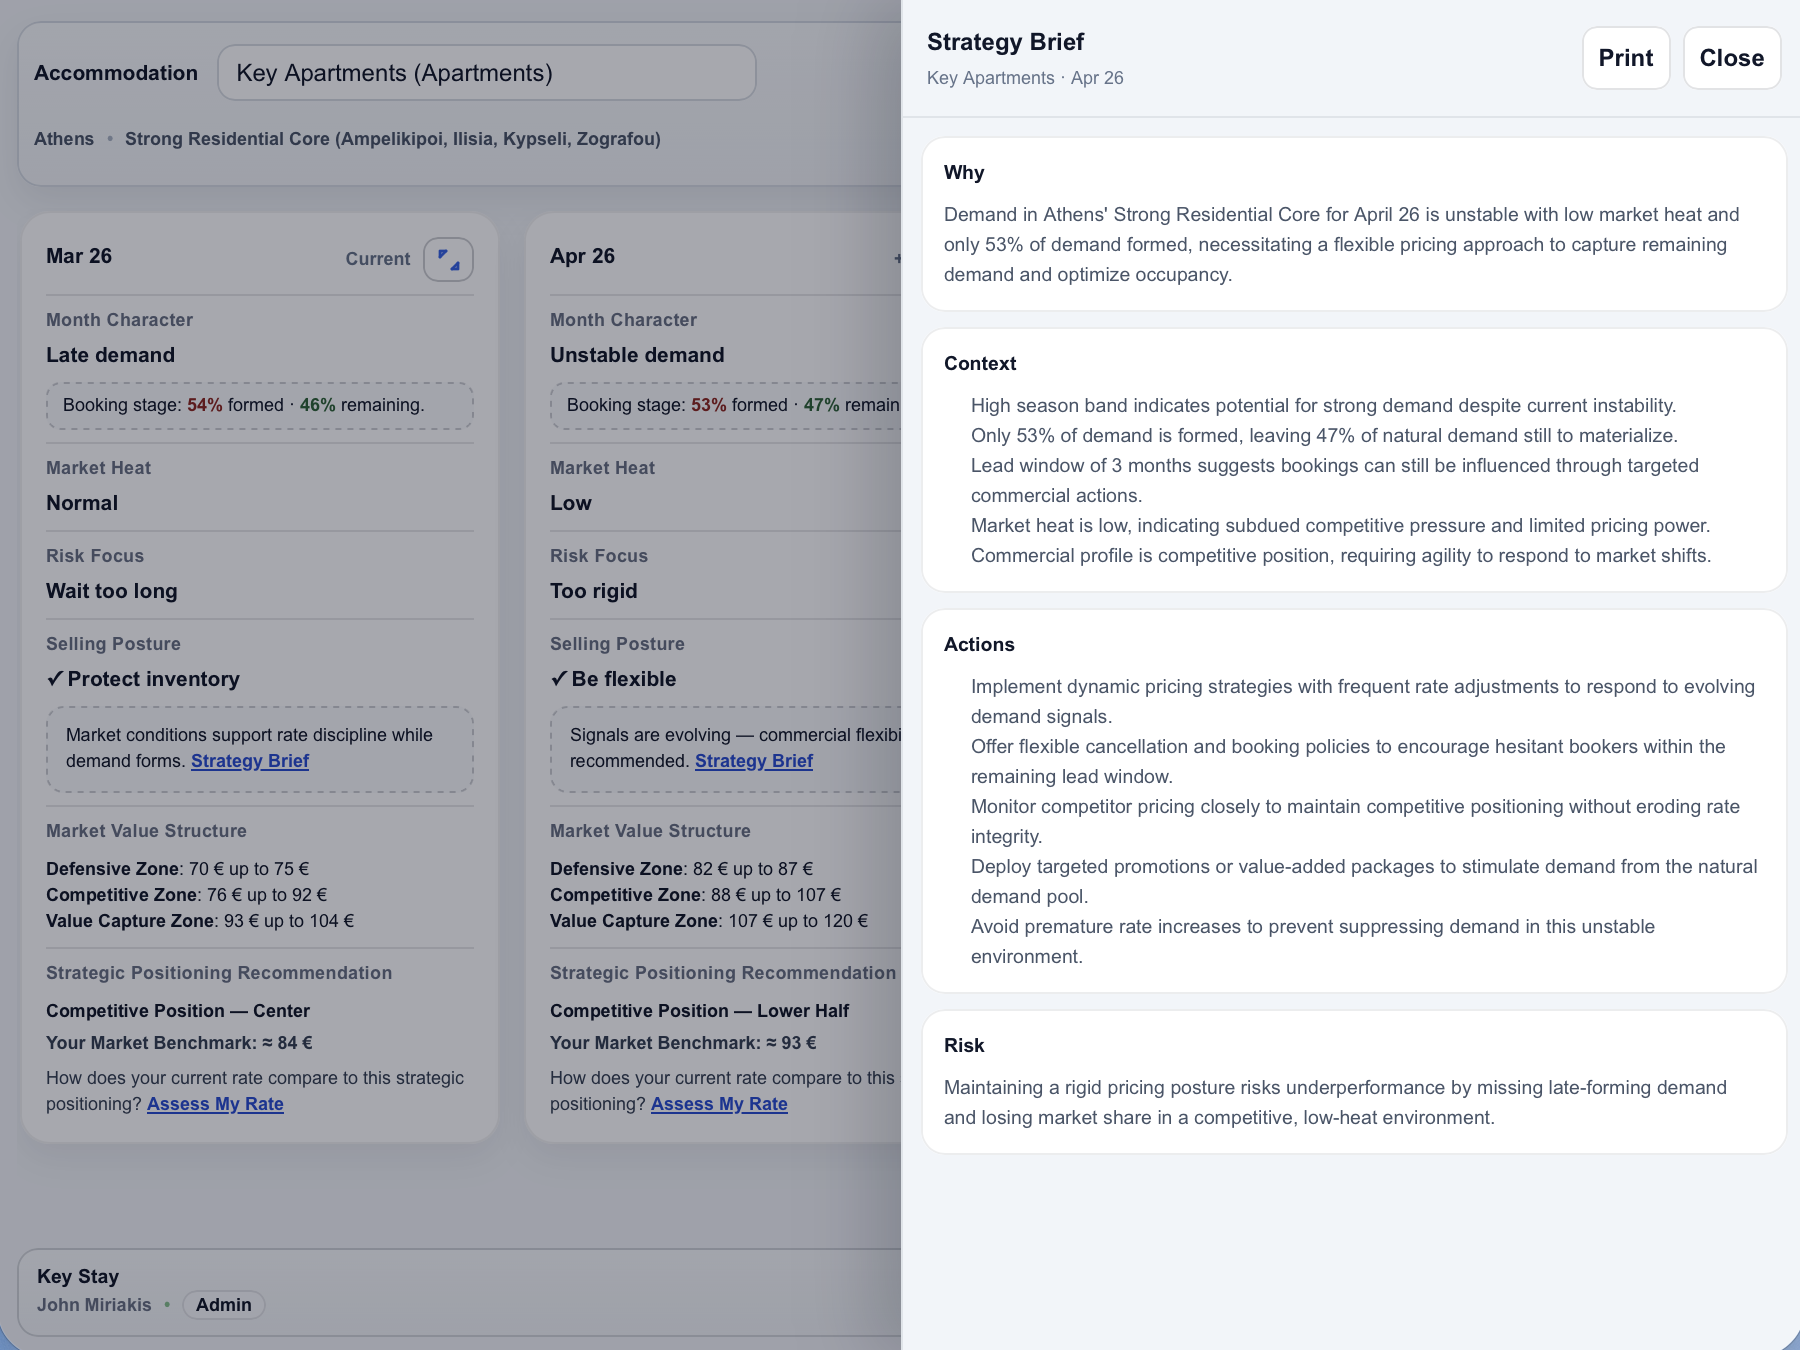
Task: Click the Context section heading in the brief
Action: 980,363
